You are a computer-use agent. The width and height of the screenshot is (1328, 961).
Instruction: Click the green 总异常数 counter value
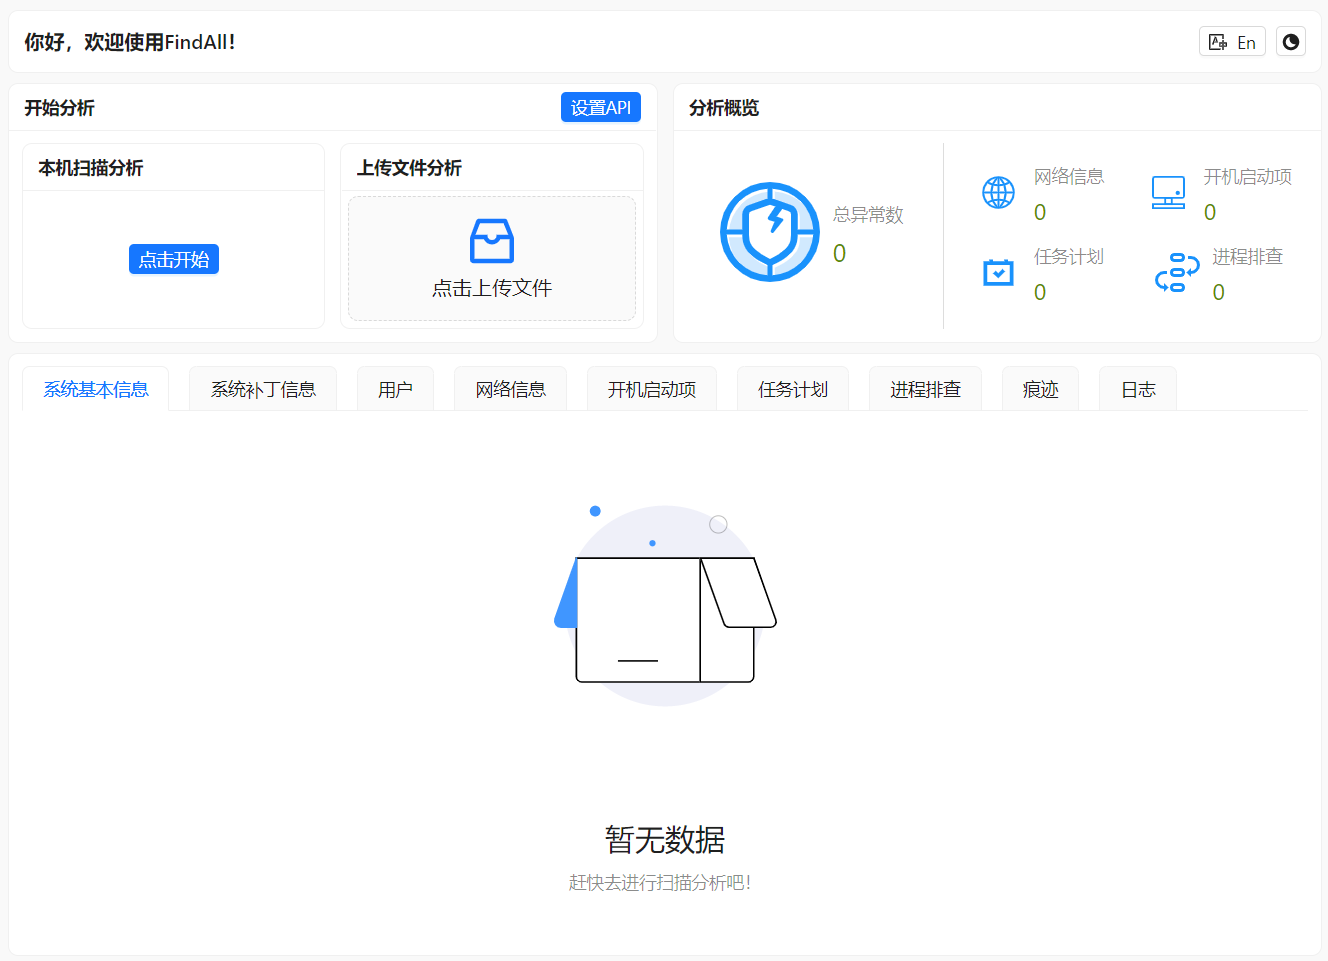(838, 253)
